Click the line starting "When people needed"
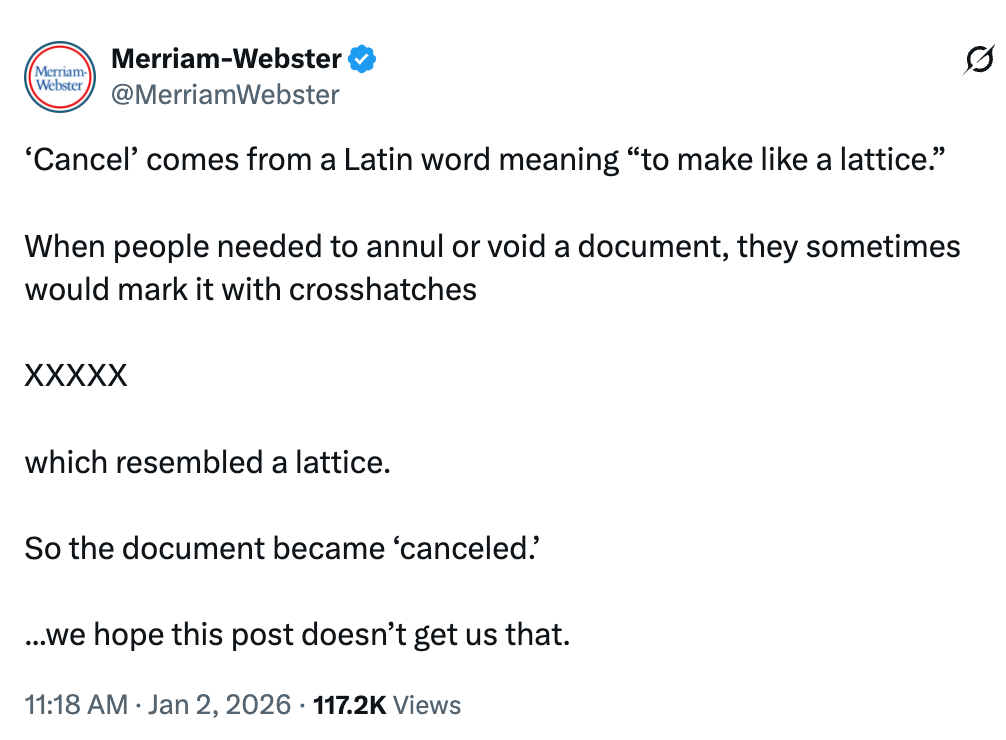Screen dimensions: 1006x740 click(x=492, y=246)
